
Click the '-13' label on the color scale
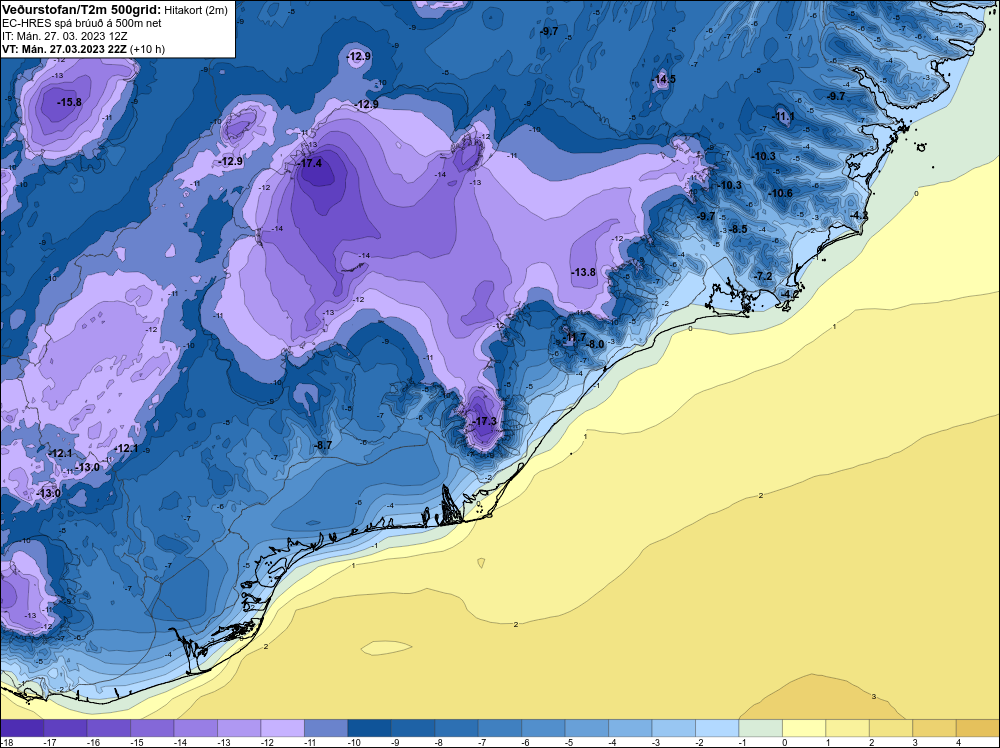coord(223,742)
